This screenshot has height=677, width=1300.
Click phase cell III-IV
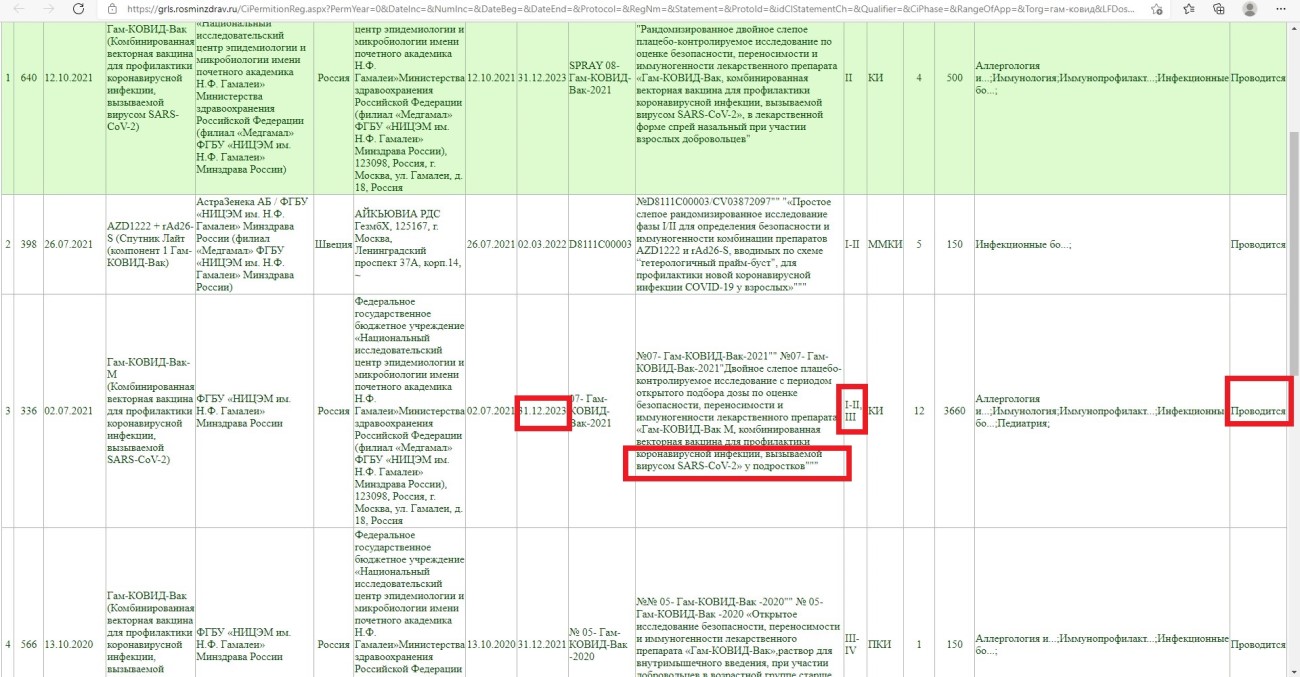[853, 645]
